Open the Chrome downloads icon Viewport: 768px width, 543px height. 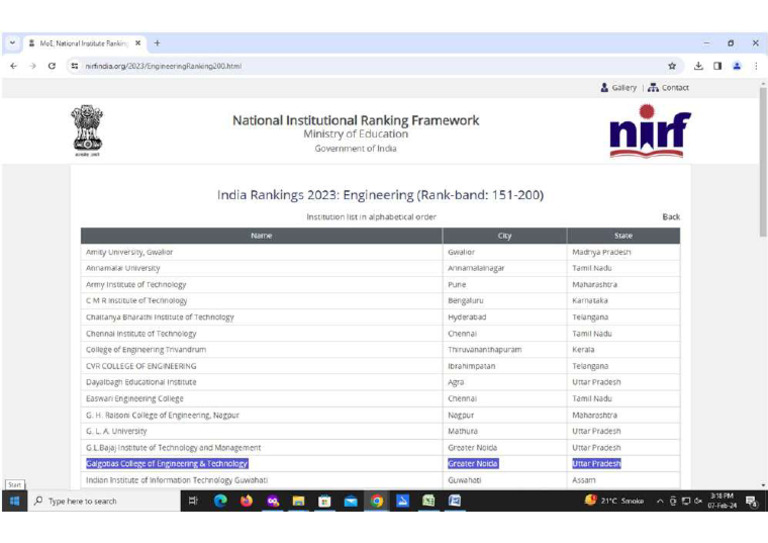click(698, 66)
